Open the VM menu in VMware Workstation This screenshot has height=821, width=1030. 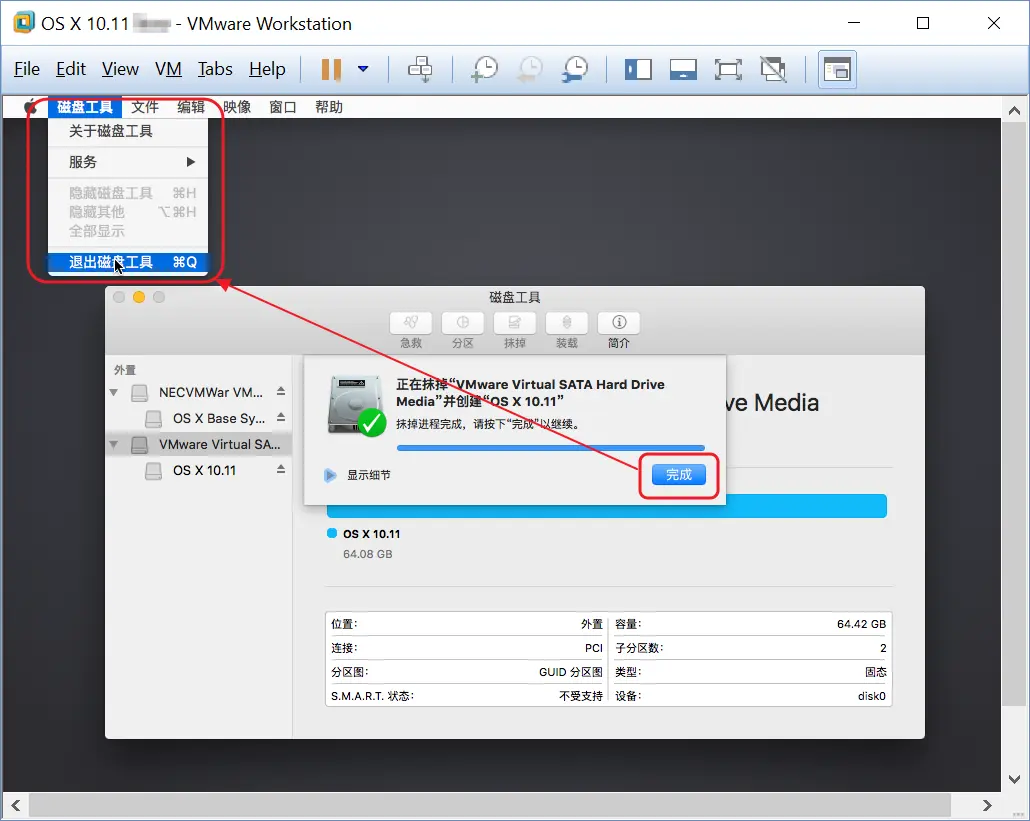coord(168,69)
